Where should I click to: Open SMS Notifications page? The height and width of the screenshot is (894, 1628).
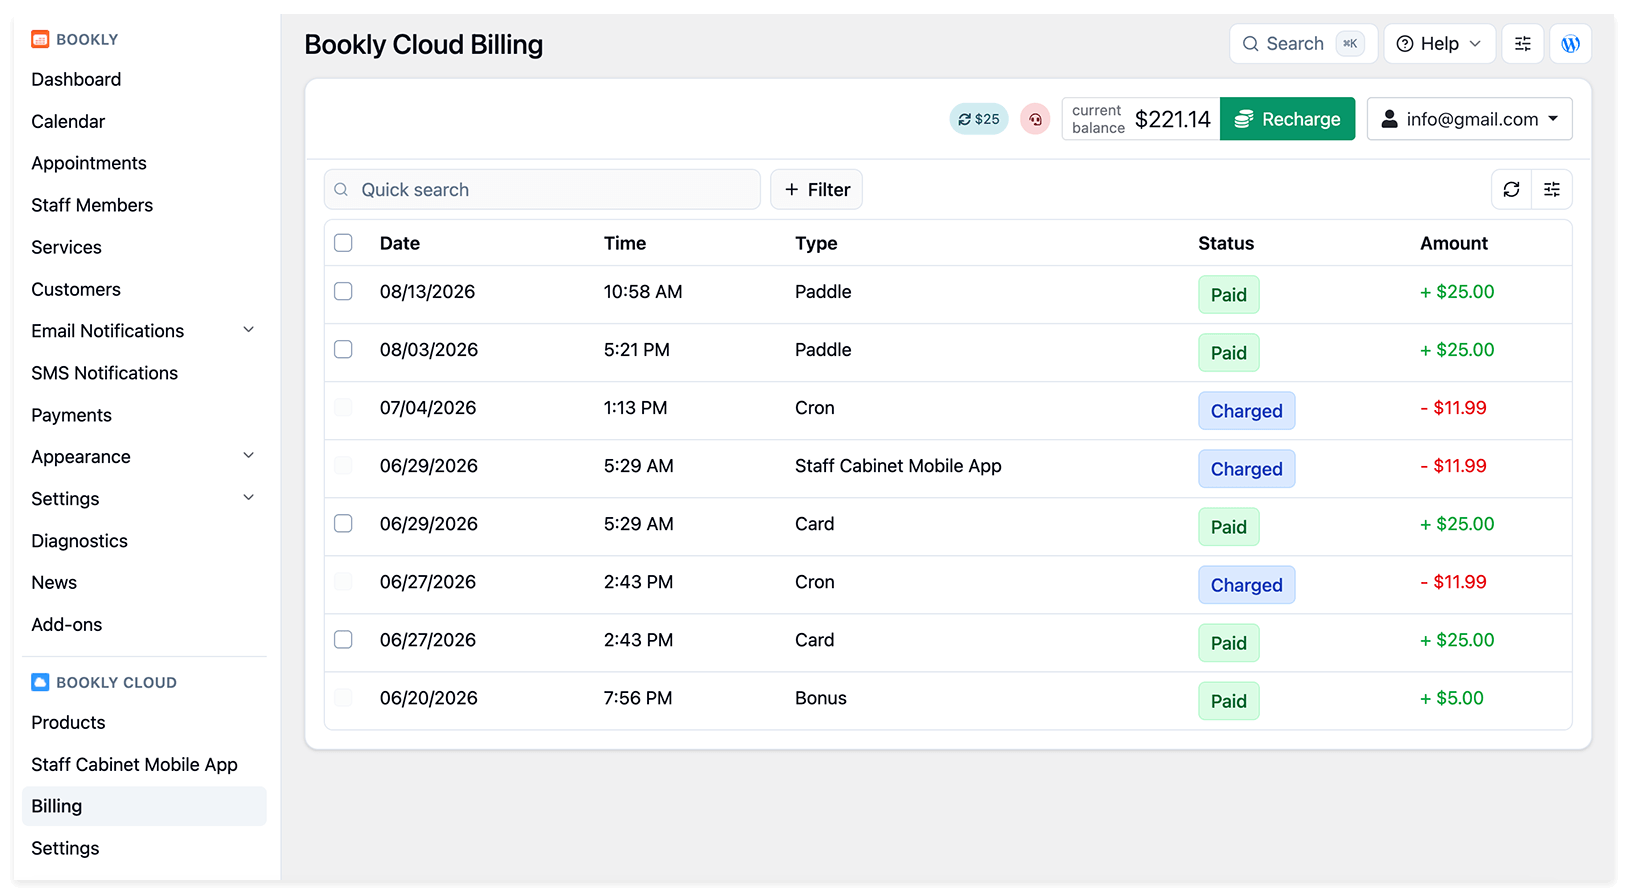coord(105,373)
